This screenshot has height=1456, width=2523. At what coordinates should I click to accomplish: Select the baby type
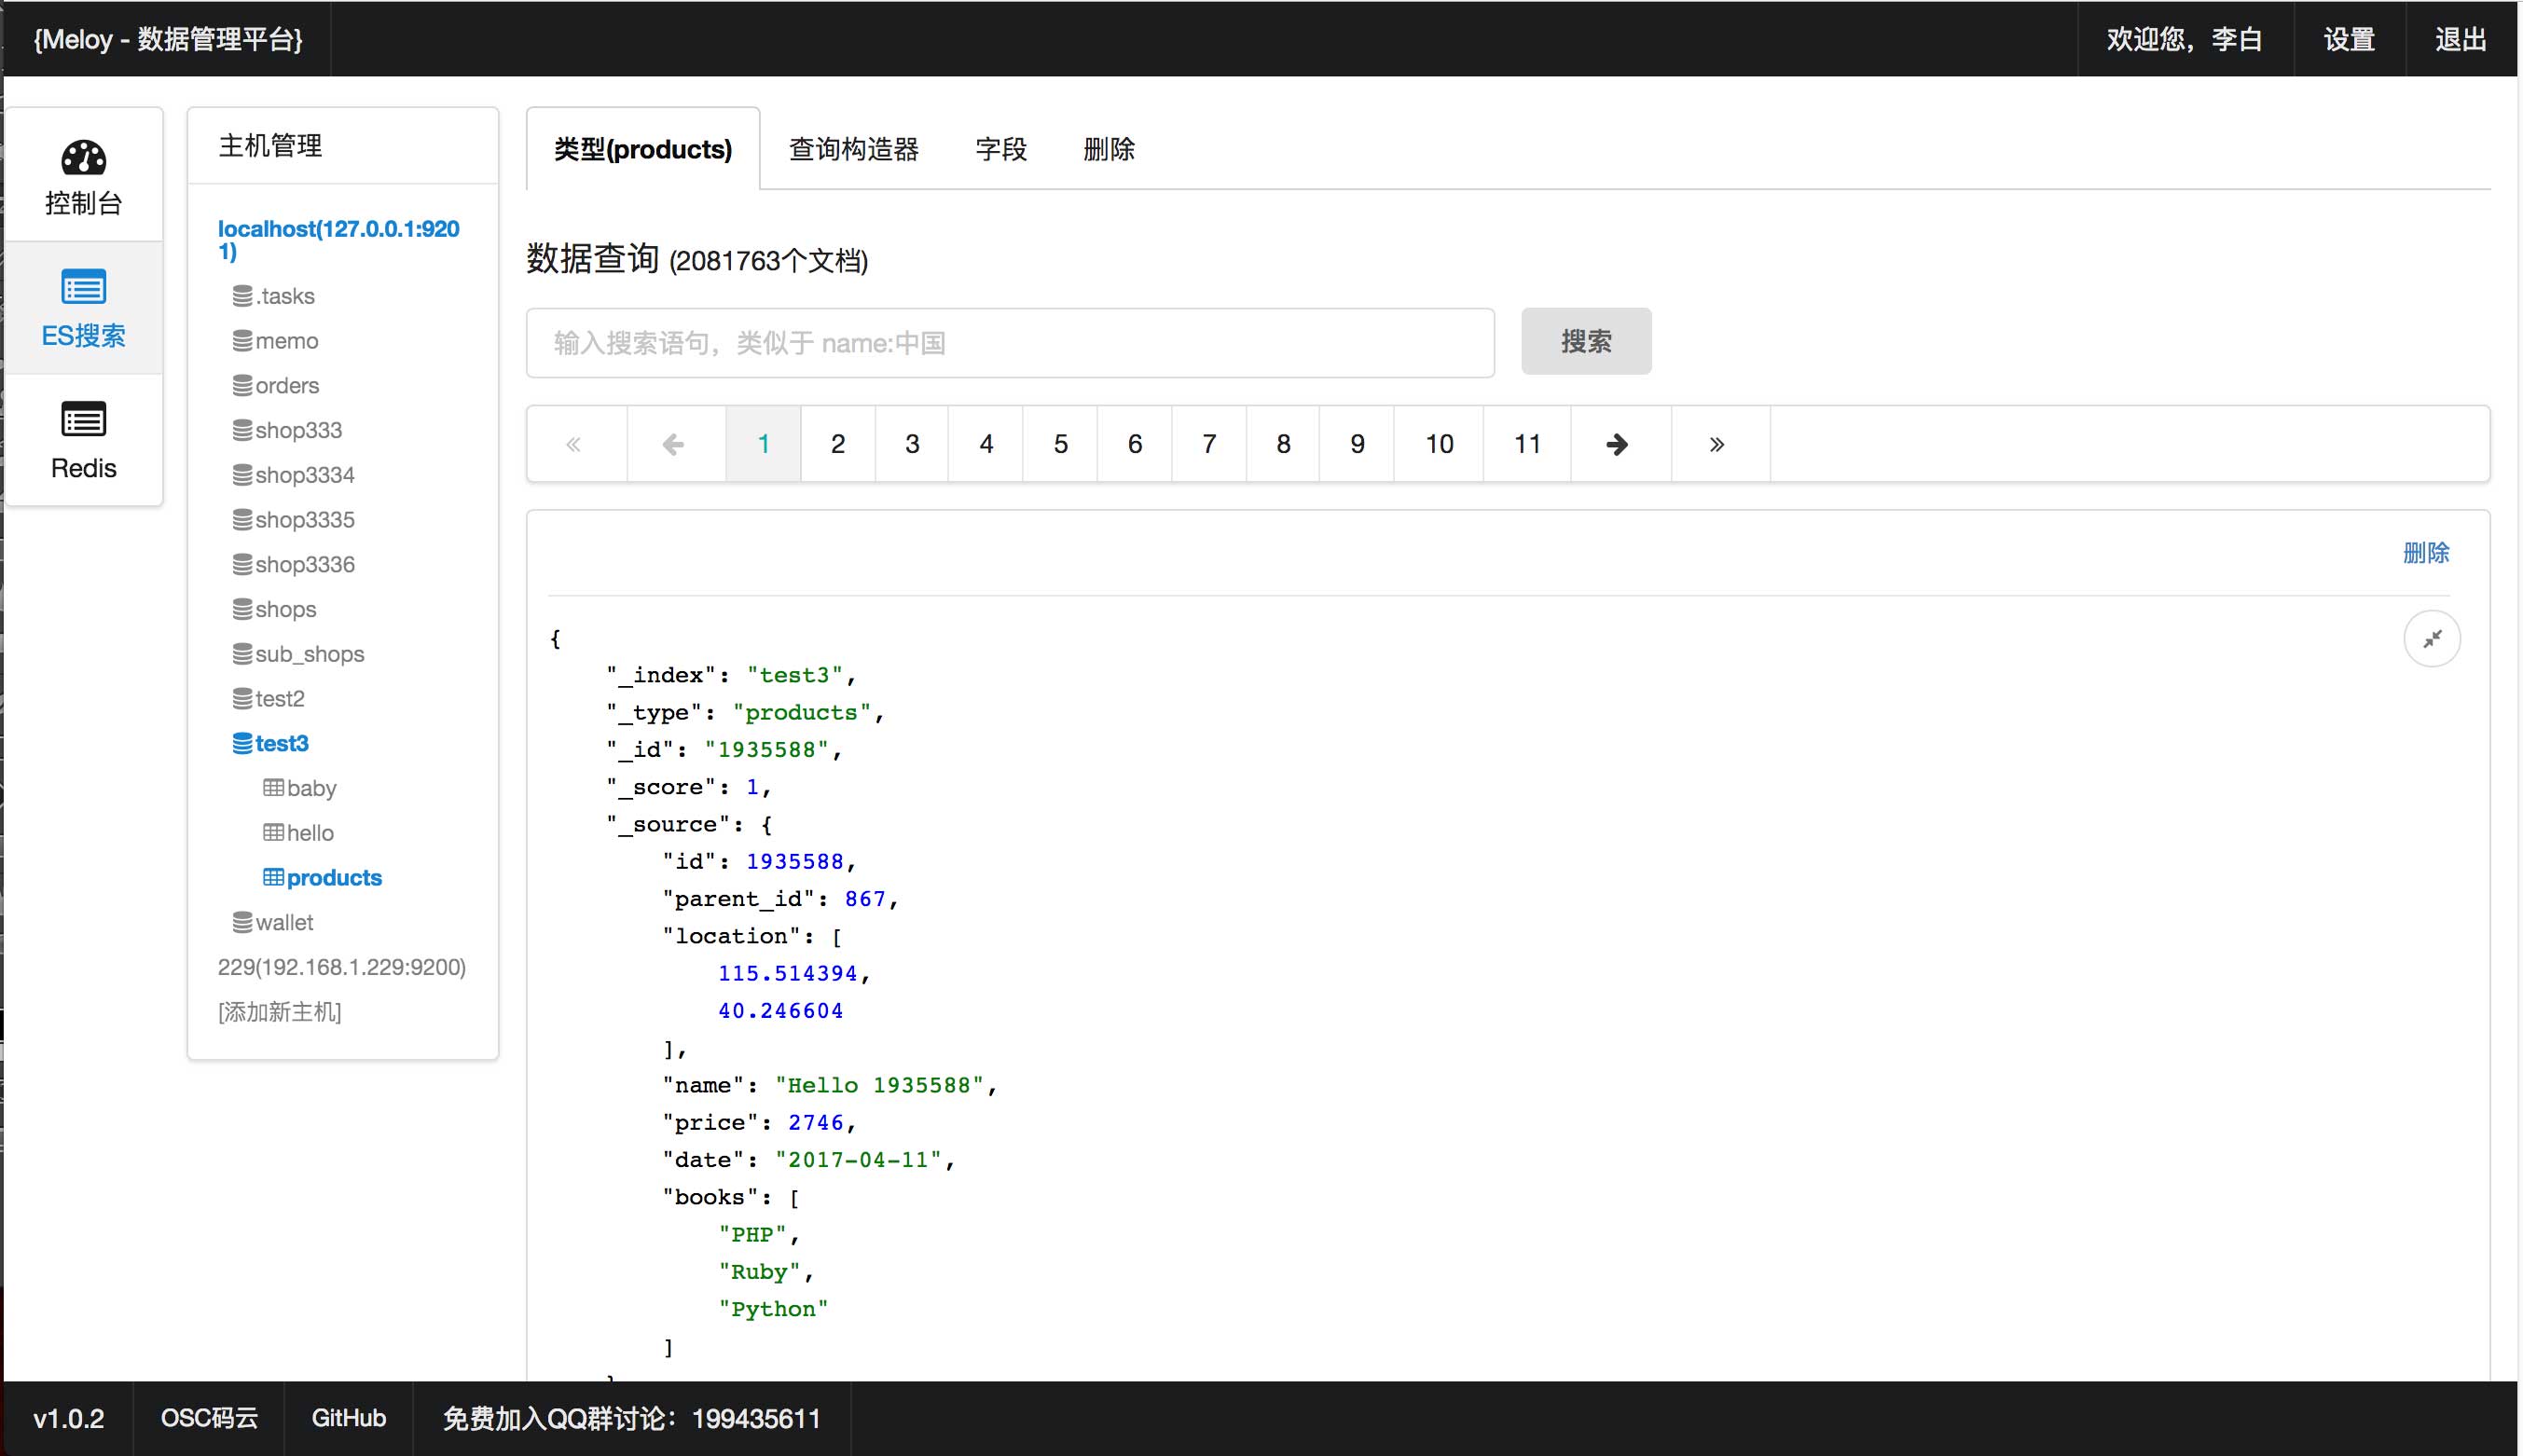tap(299, 788)
